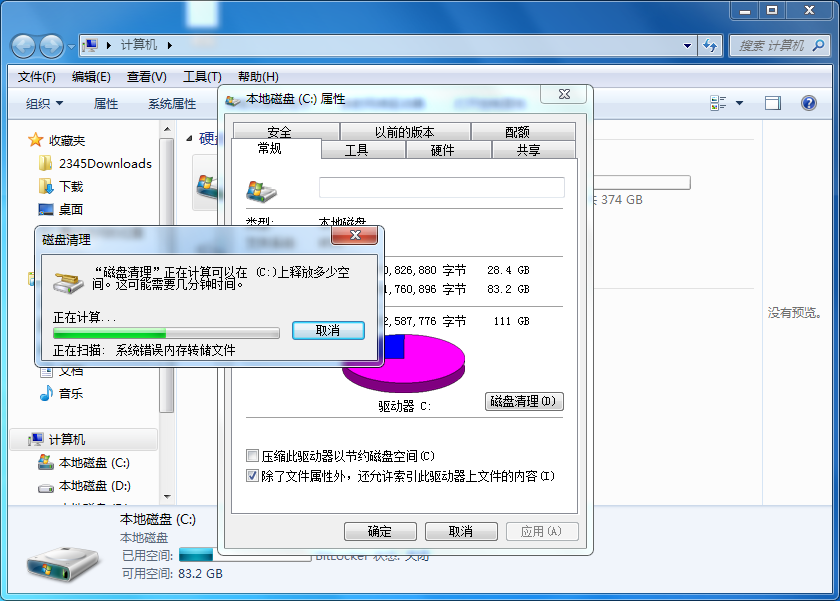This screenshot has height=601, width=840.
Task: Click 属性 in Explorer toolbar
Action: [x=106, y=103]
